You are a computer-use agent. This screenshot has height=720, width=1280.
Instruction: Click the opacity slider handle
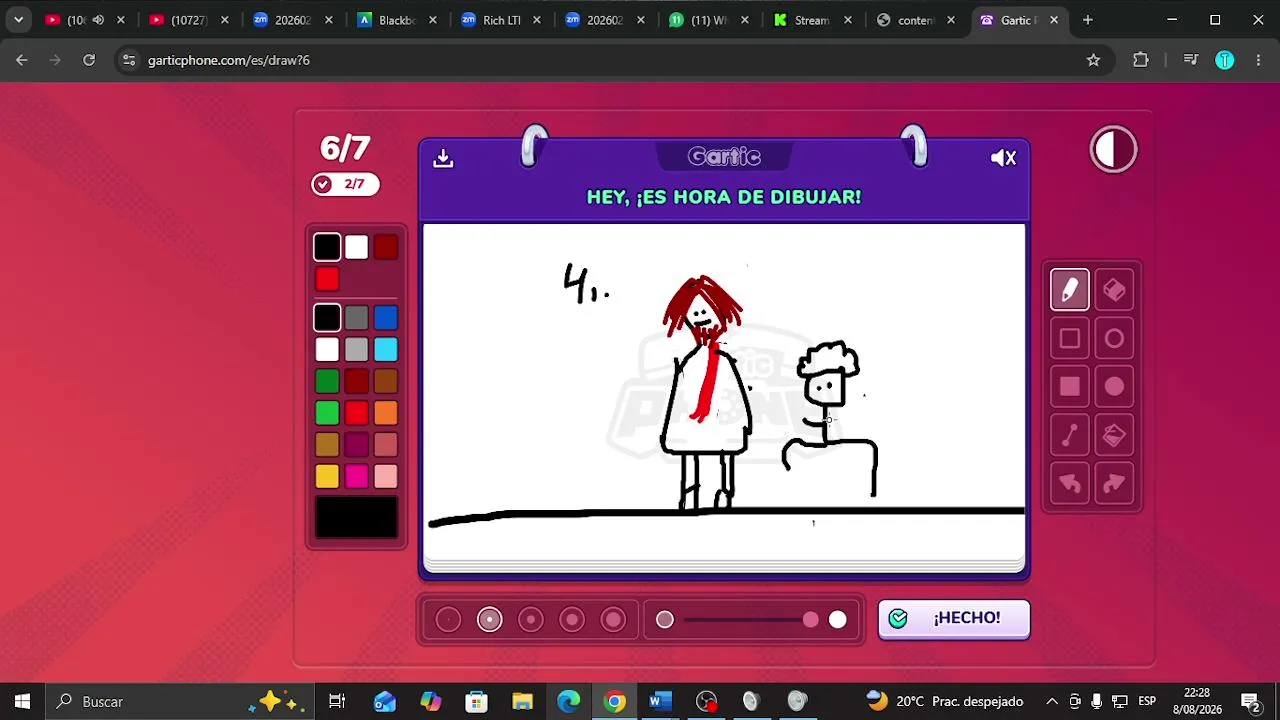coord(810,620)
